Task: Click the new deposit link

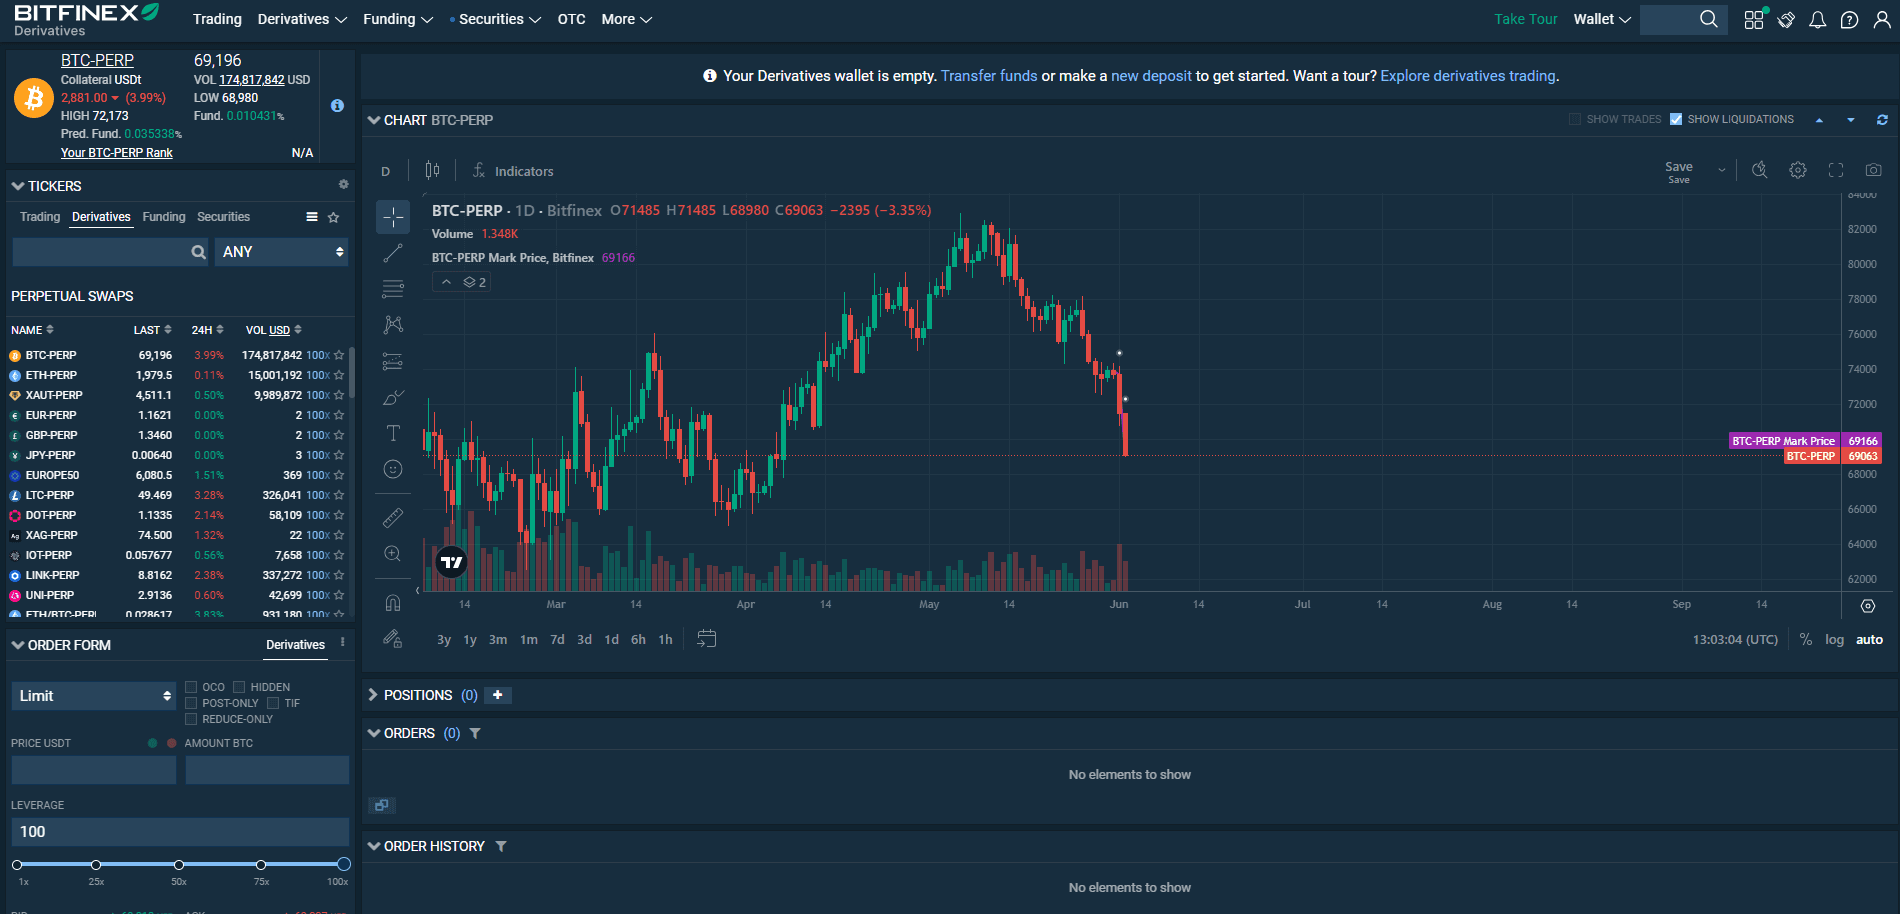Action: (x=1151, y=76)
